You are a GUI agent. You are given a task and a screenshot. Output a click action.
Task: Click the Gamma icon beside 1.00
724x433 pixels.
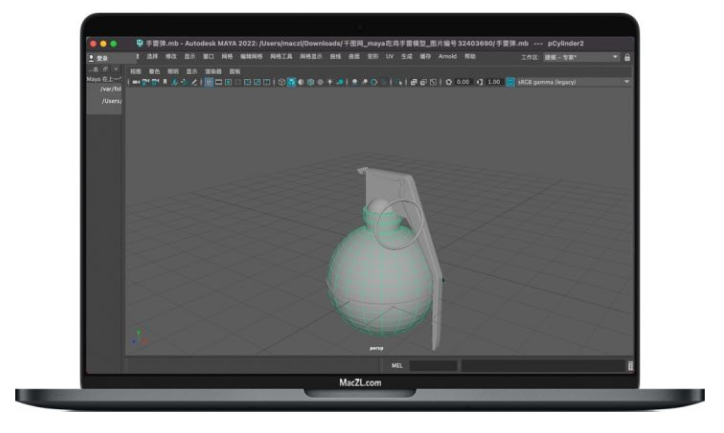coord(480,82)
